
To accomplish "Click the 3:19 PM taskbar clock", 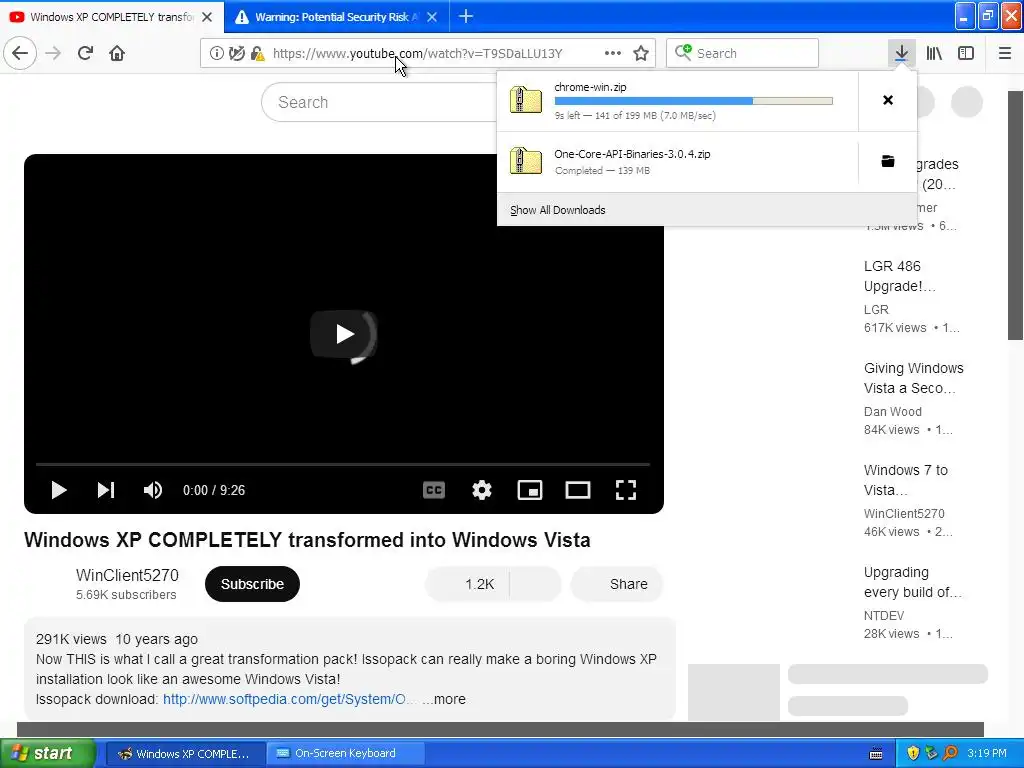I will tap(987, 753).
